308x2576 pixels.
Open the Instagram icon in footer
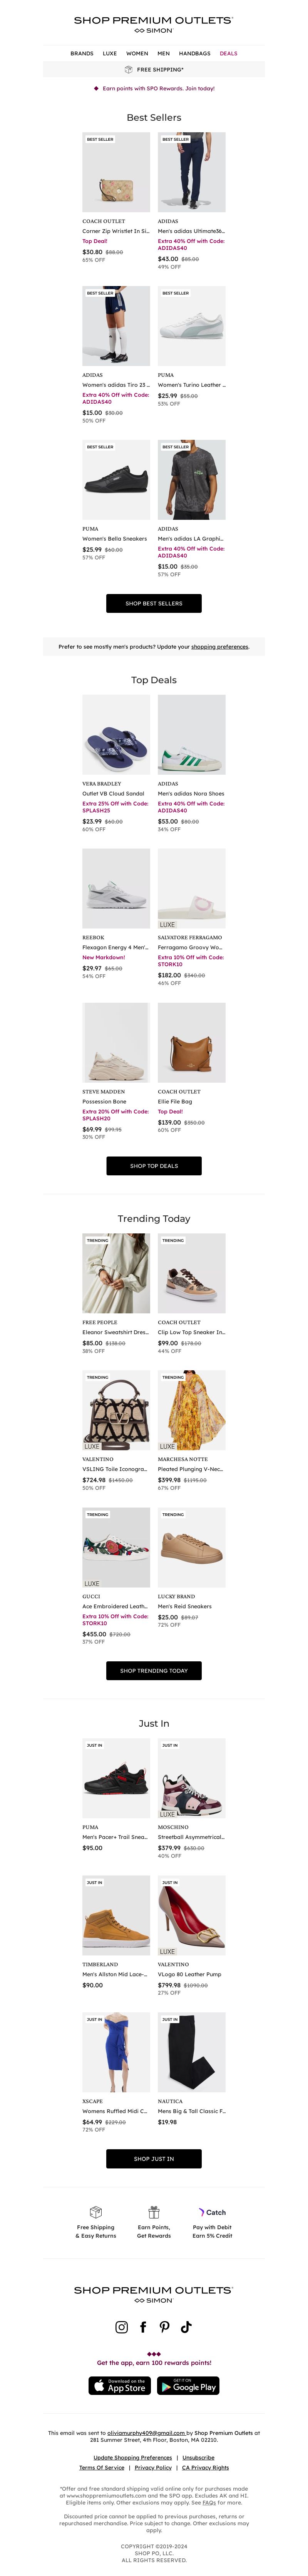point(121,2327)
